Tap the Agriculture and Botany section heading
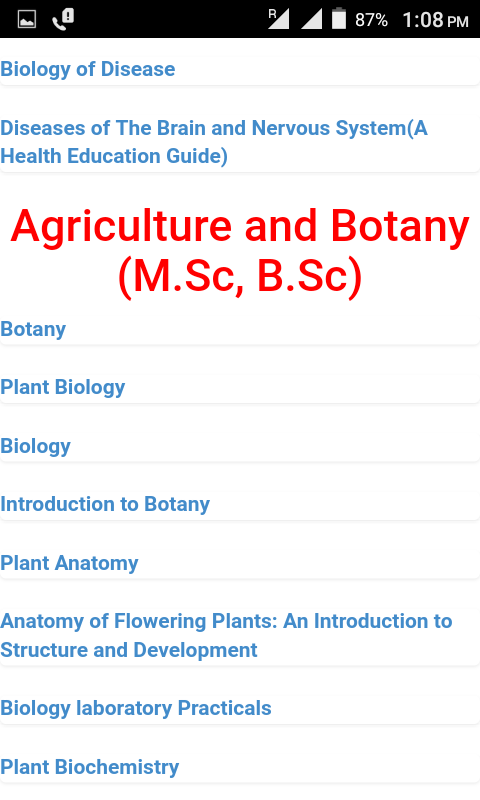The height and width of the screenshot is (800, 480). (240, 251)
